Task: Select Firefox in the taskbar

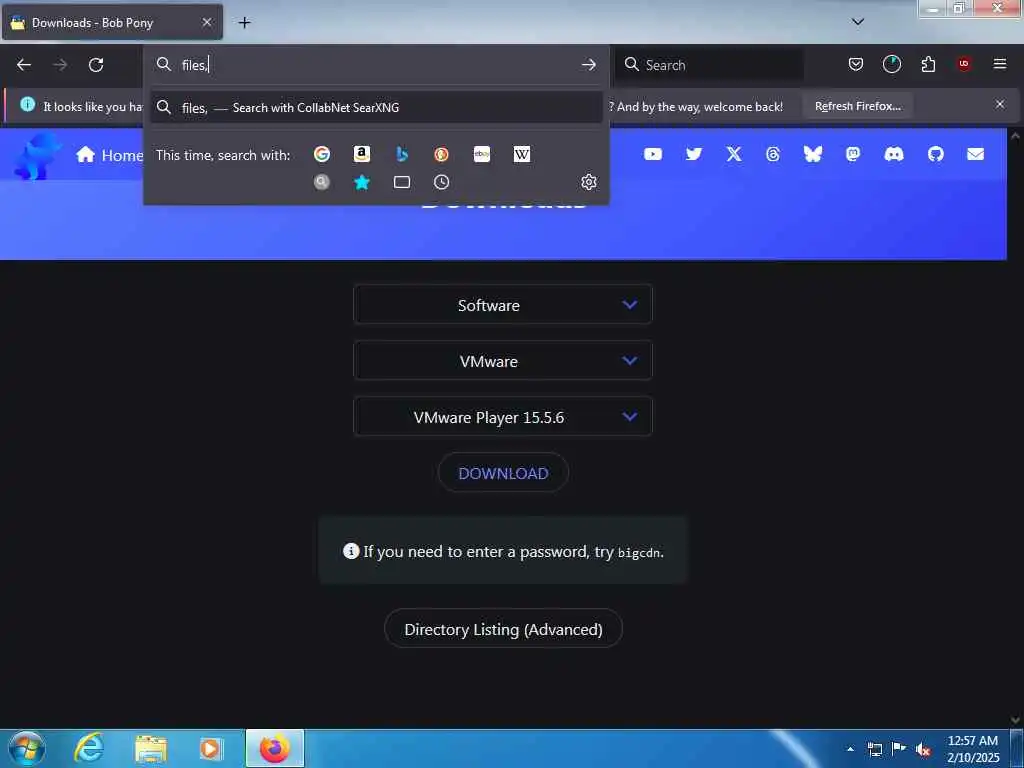Action: coord(275,748)
